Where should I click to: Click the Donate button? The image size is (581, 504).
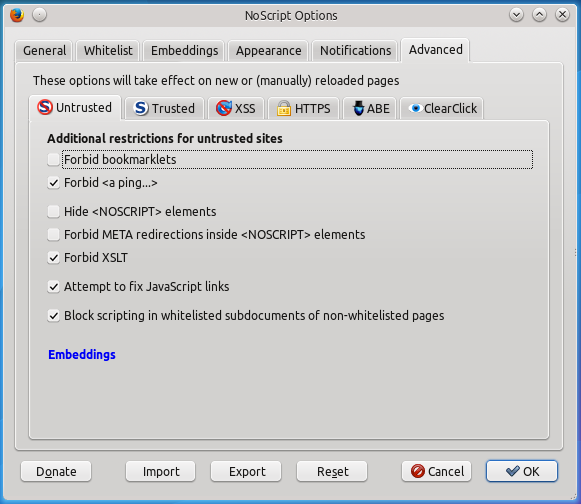point(56,471)
